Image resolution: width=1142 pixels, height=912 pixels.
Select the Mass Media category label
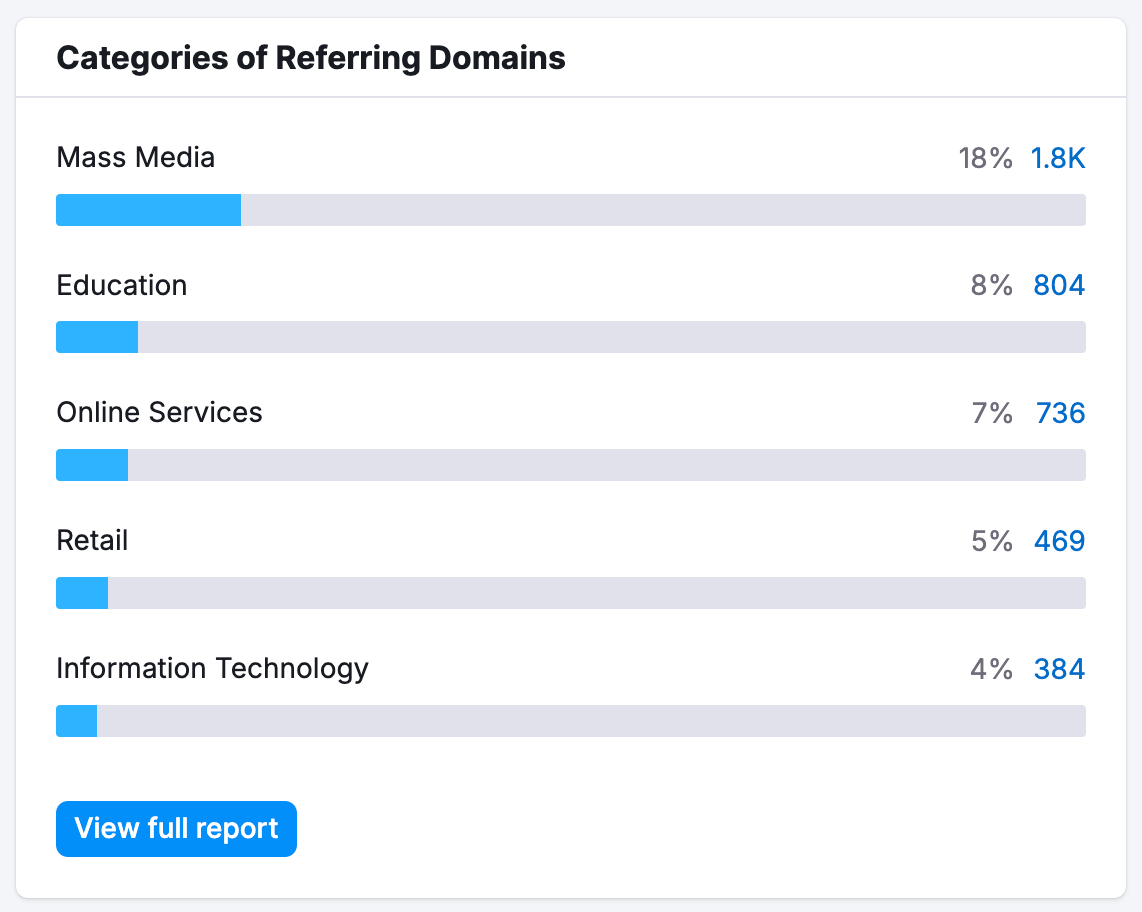(x=135, y=157)
